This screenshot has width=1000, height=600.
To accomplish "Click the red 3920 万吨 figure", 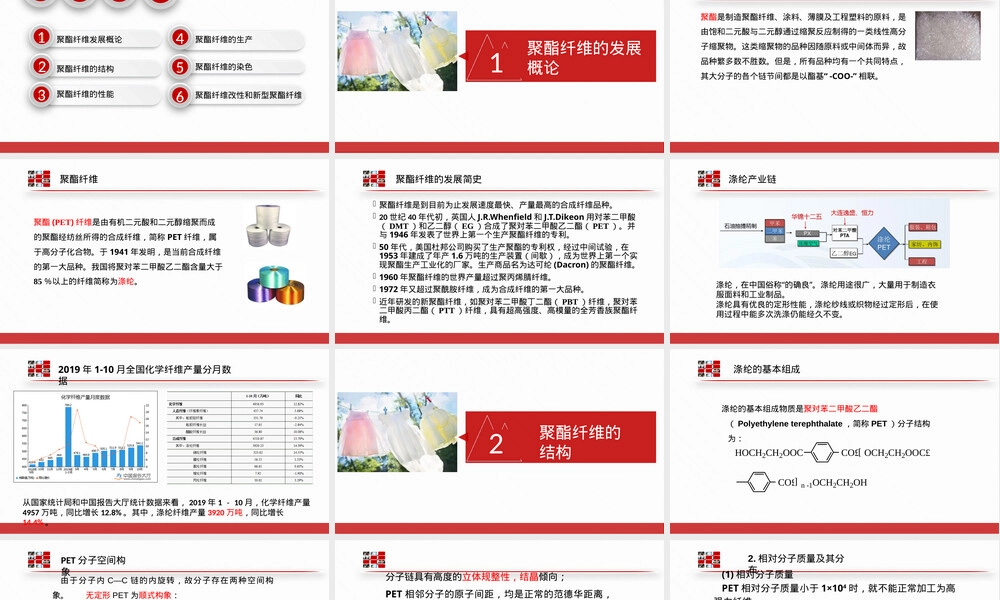I will tap(224, 512).
